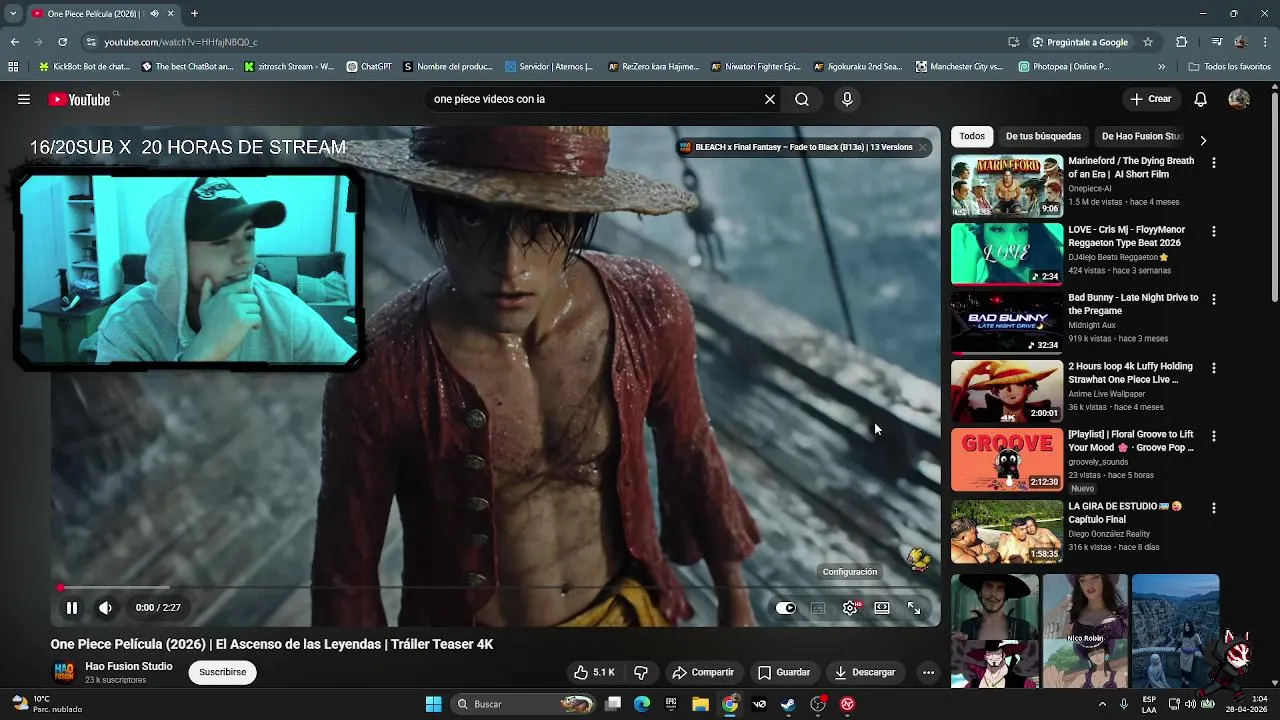Bookmark this page with the star
This screenshot has width=1280, height=720.
coord(1148,42)
